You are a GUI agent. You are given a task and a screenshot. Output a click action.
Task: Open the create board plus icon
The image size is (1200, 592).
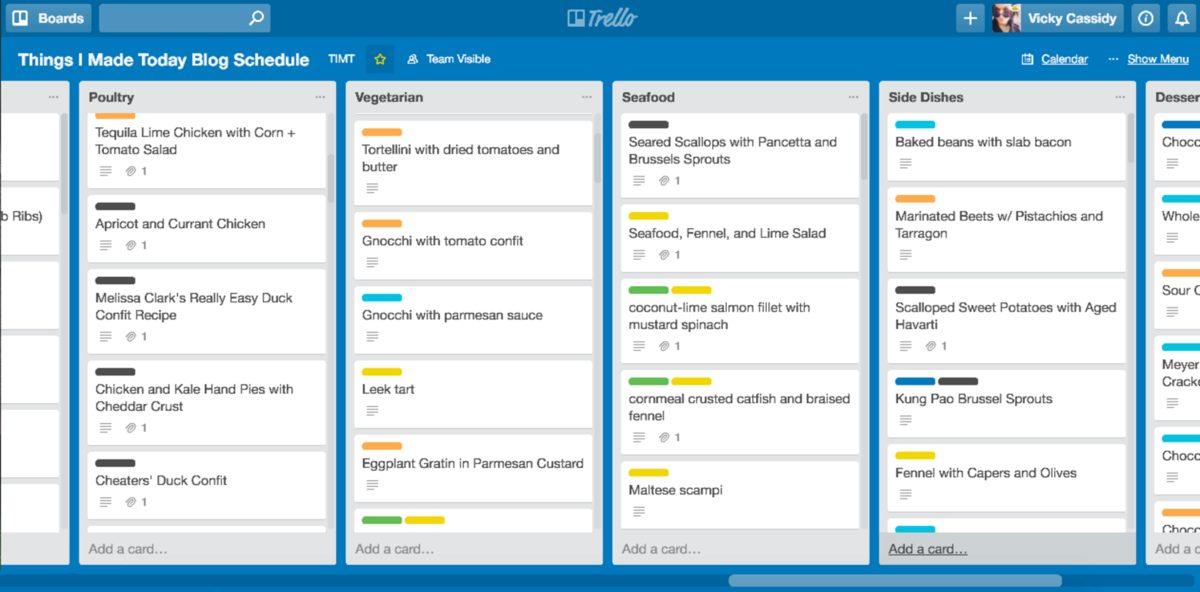click(968, 17)
